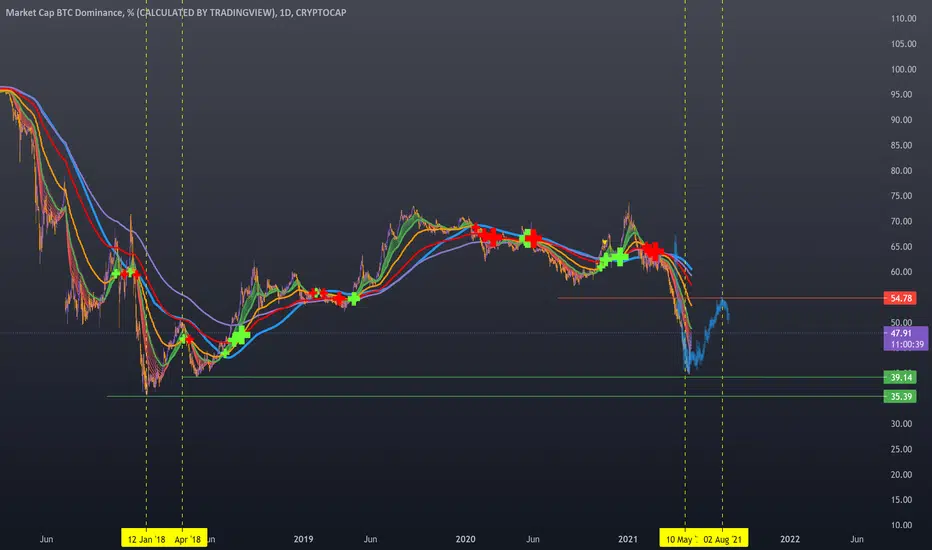Screen dimensions: 932x550
Task: Click the 11:00:39 bar countdown timer
Action: (x=905, y=344)
